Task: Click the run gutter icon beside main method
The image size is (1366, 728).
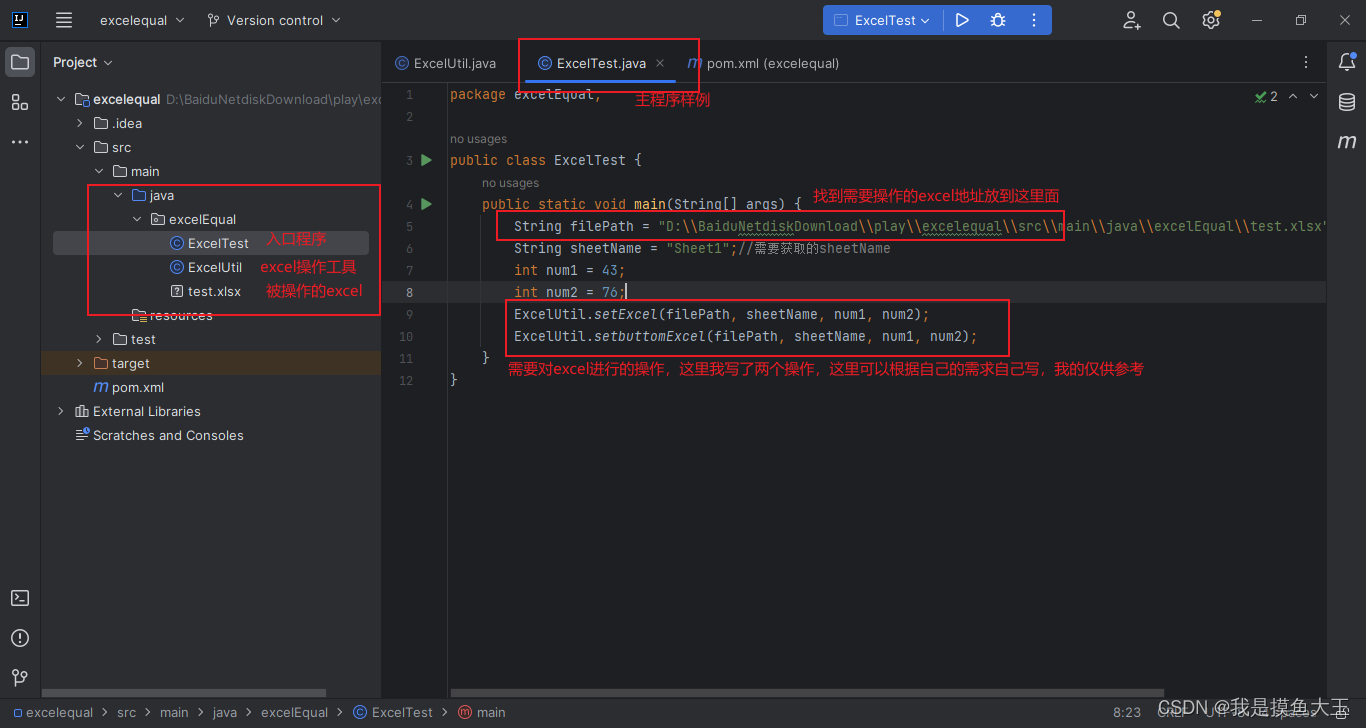Action: 426,203
